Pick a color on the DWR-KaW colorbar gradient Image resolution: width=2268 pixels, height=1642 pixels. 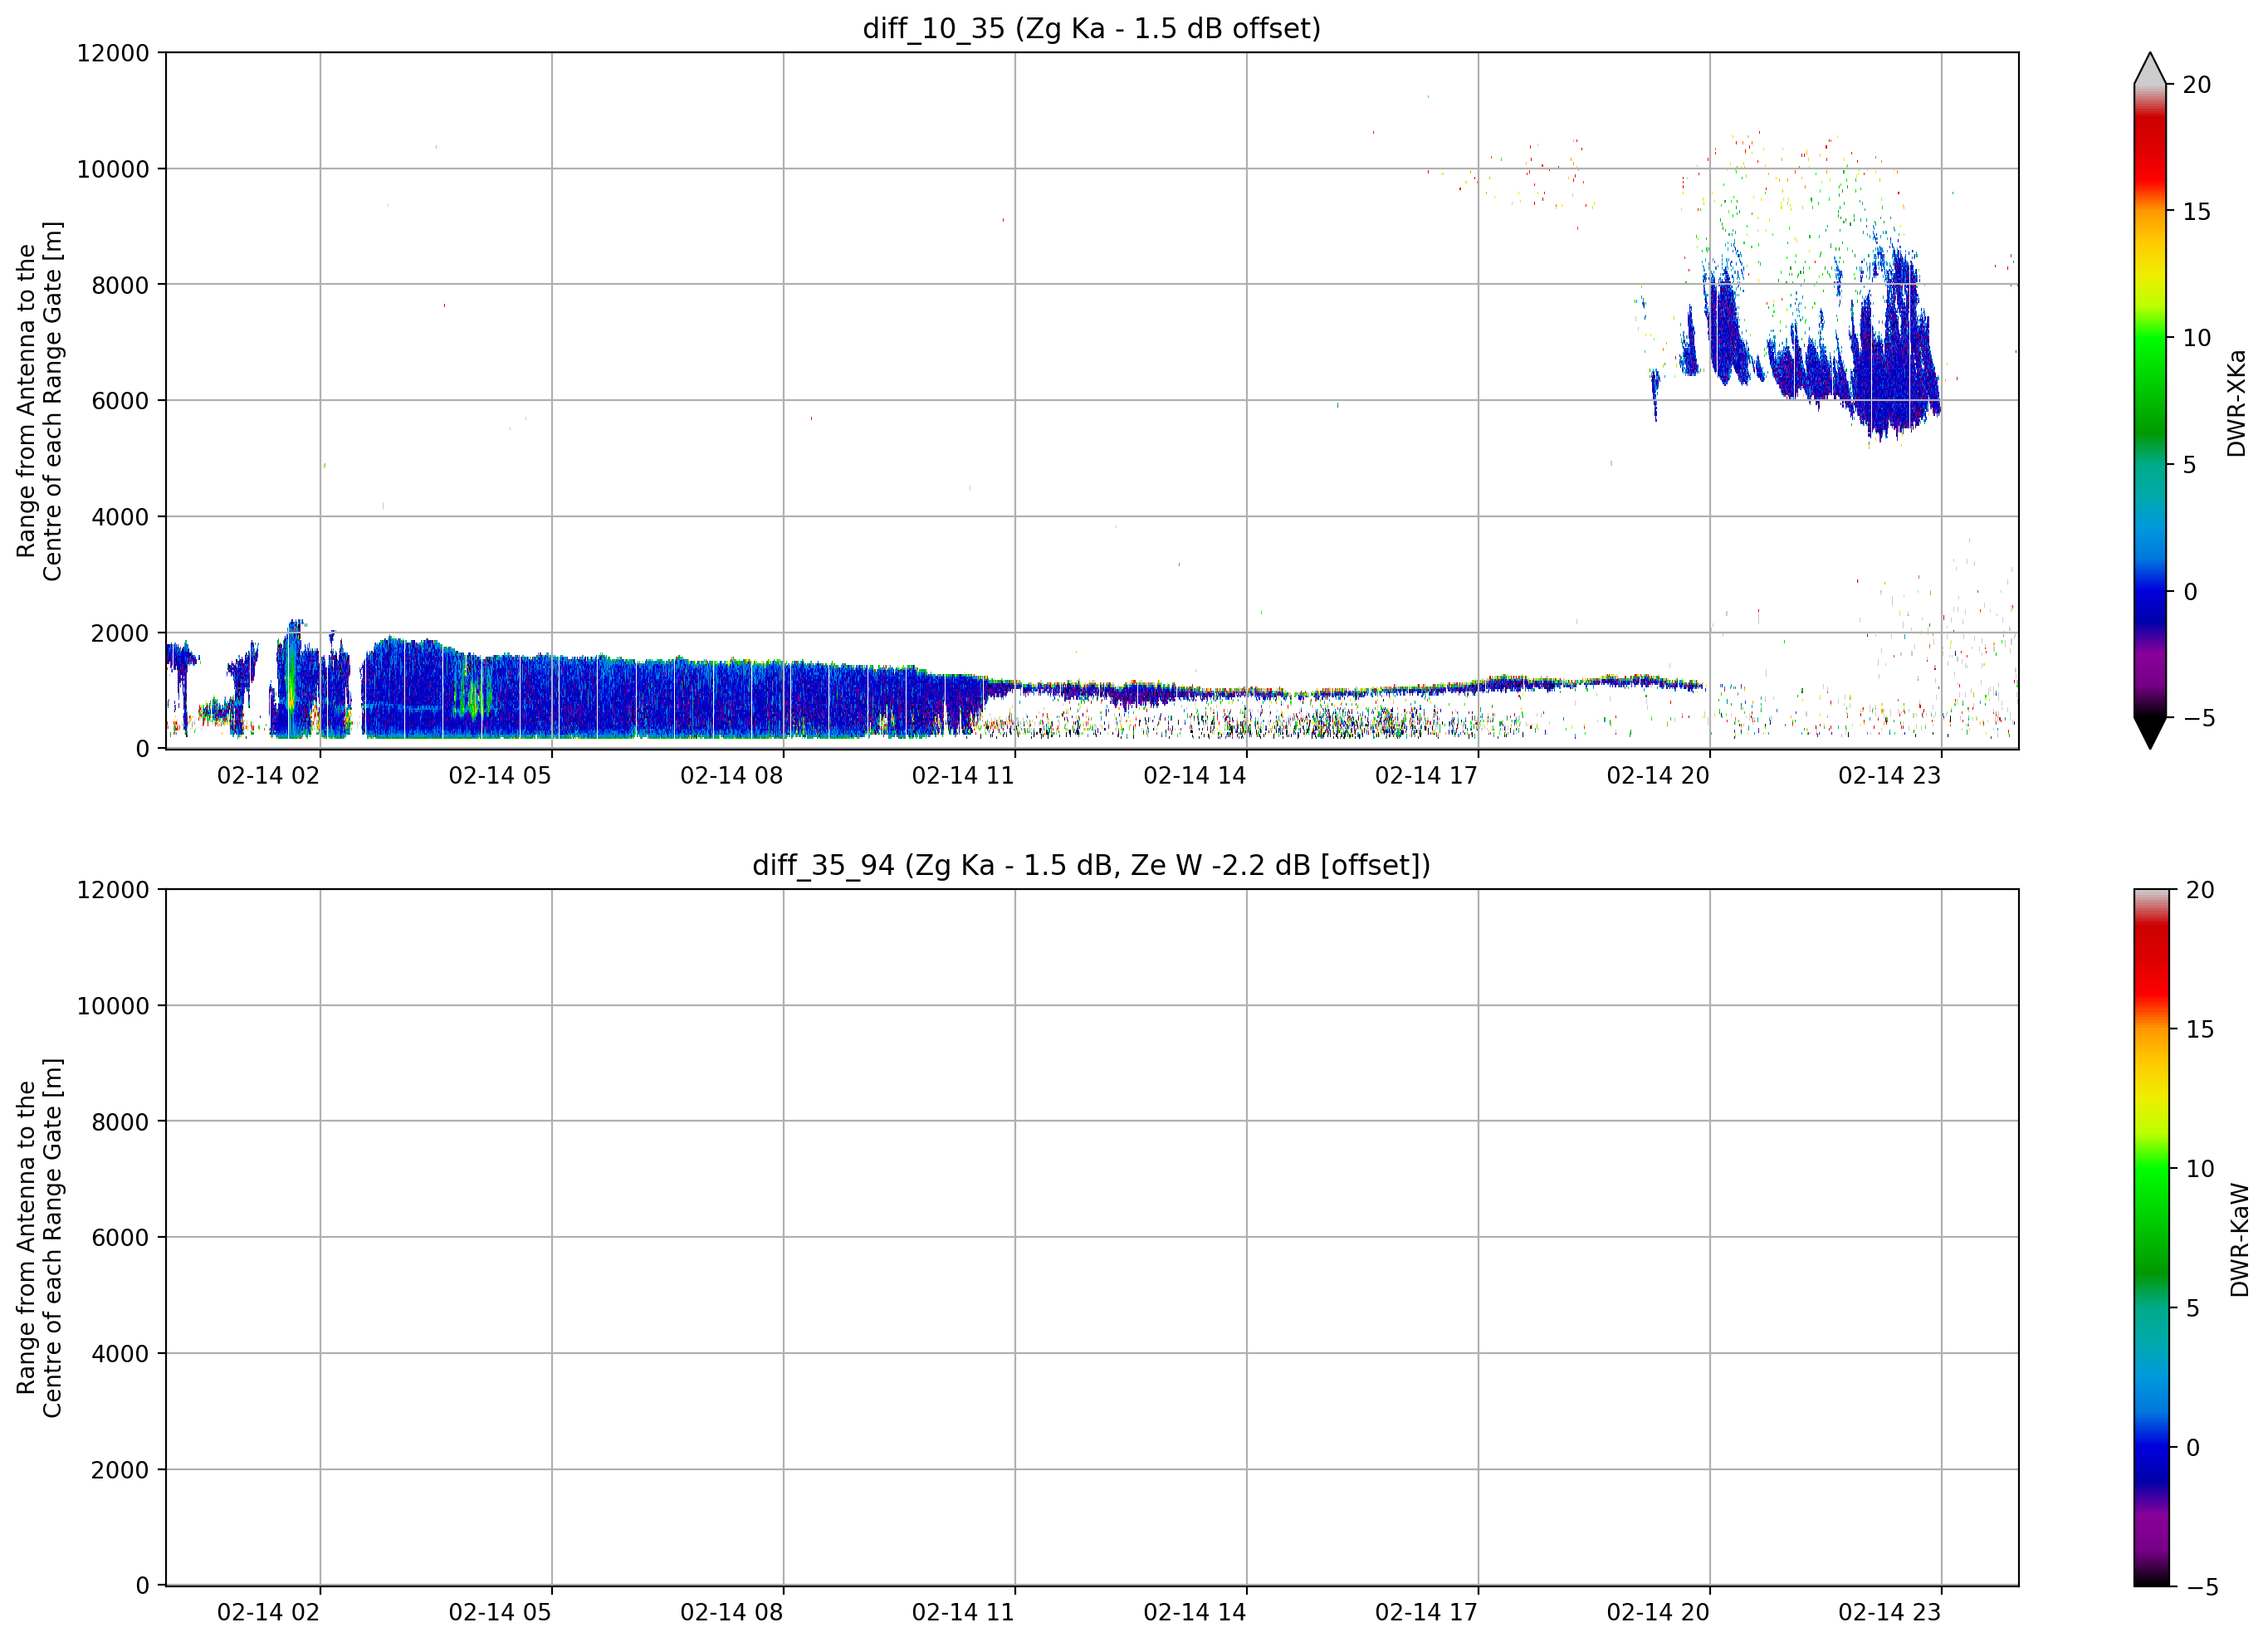click(2151, 1237)
